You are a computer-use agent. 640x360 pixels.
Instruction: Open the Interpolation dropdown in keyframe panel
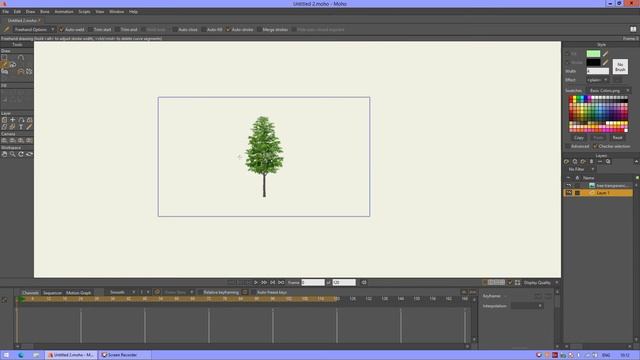pyautogui.click(x=527, y=306)
